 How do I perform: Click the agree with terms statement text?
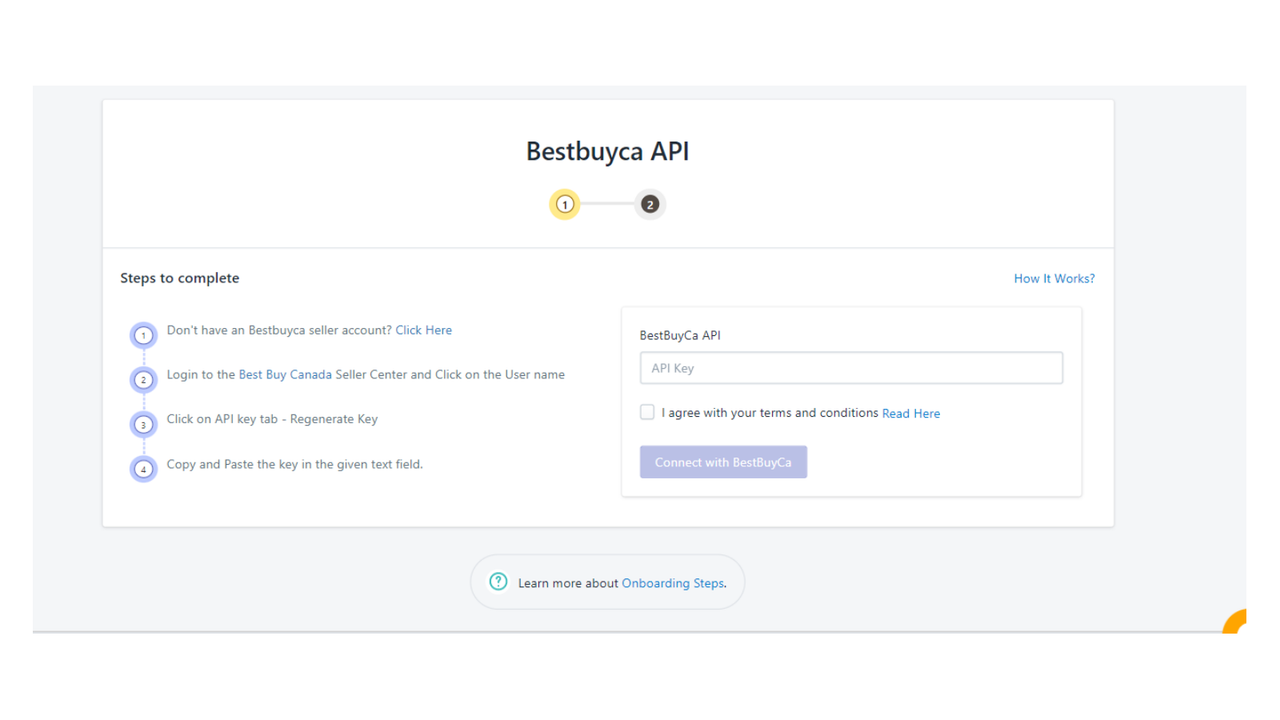pyautogui.click(x=766, y=412)
